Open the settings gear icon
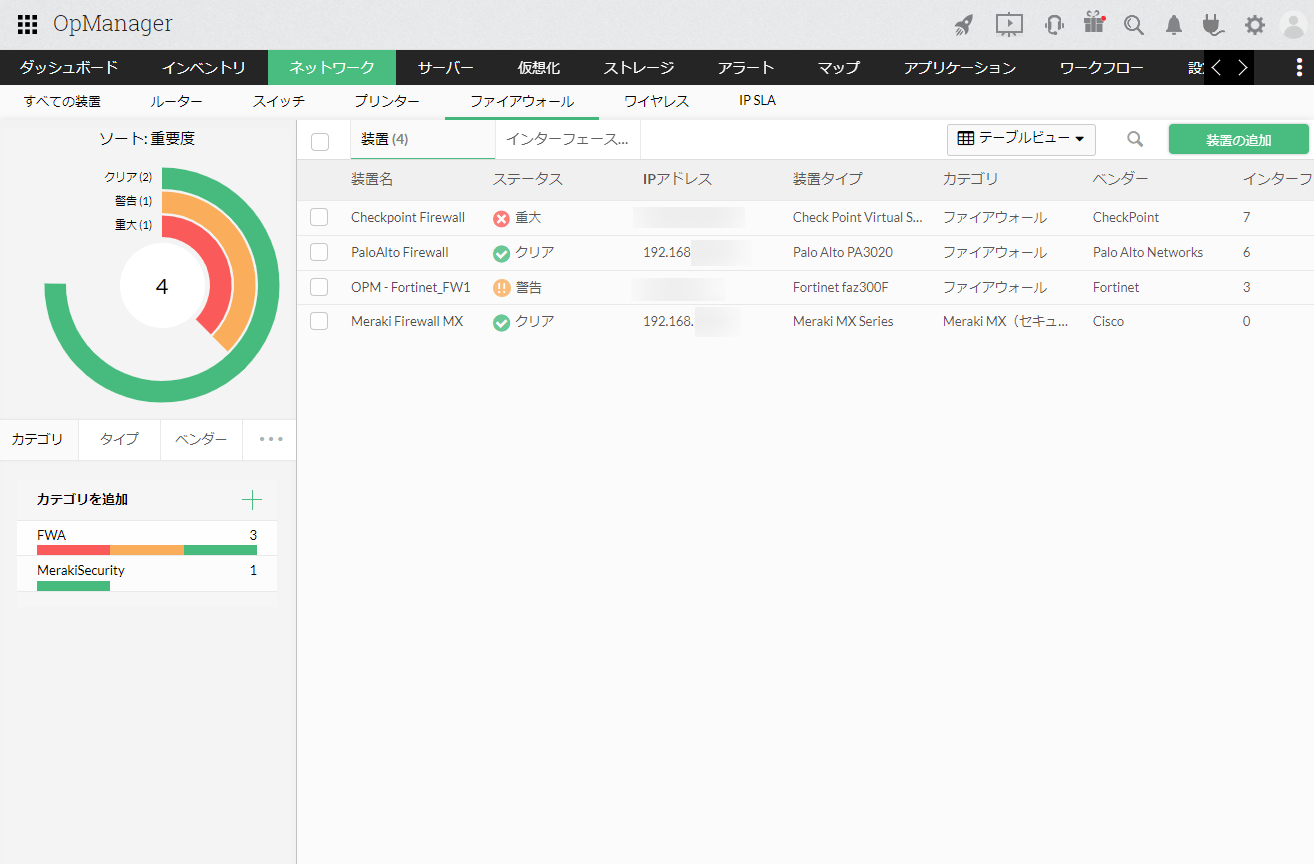The width and height of the screenshot is (1314, 864). click(1254, 25)
